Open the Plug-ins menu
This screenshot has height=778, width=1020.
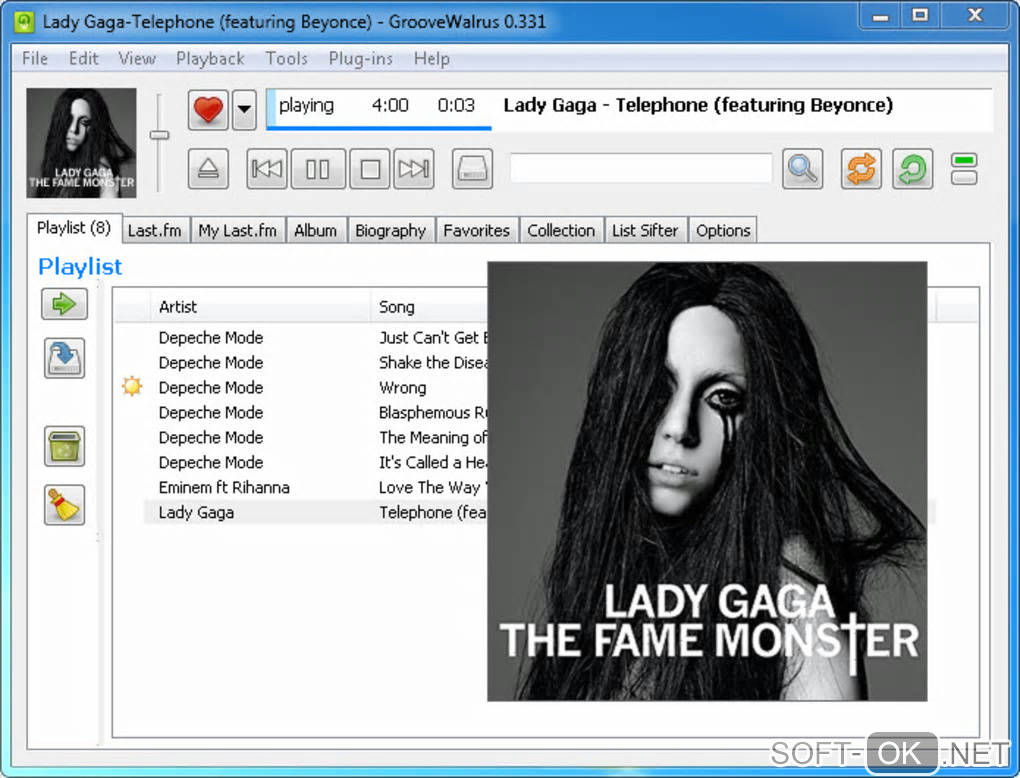point(360,59)
